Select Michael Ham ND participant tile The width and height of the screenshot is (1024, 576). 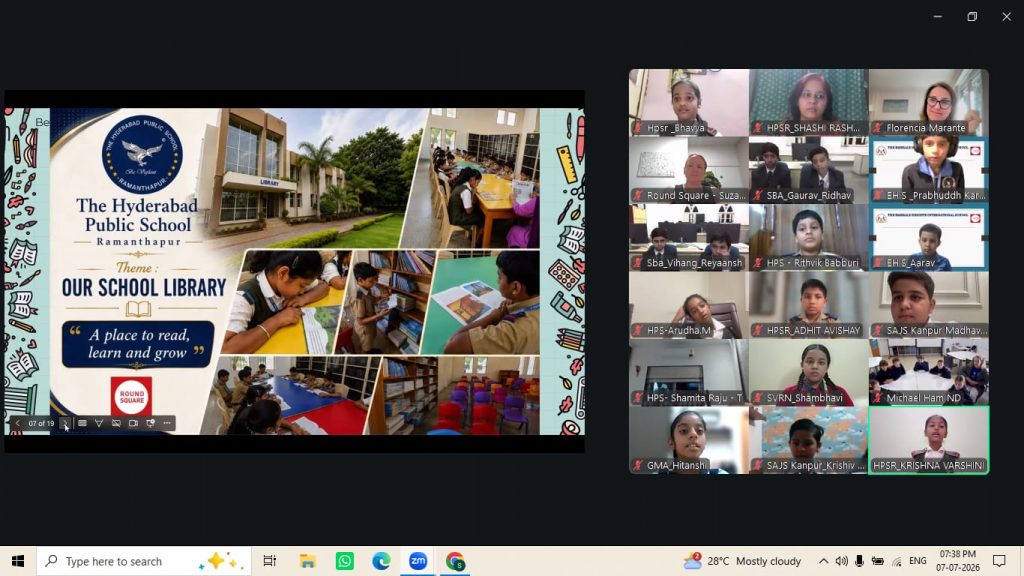point(928,372)
